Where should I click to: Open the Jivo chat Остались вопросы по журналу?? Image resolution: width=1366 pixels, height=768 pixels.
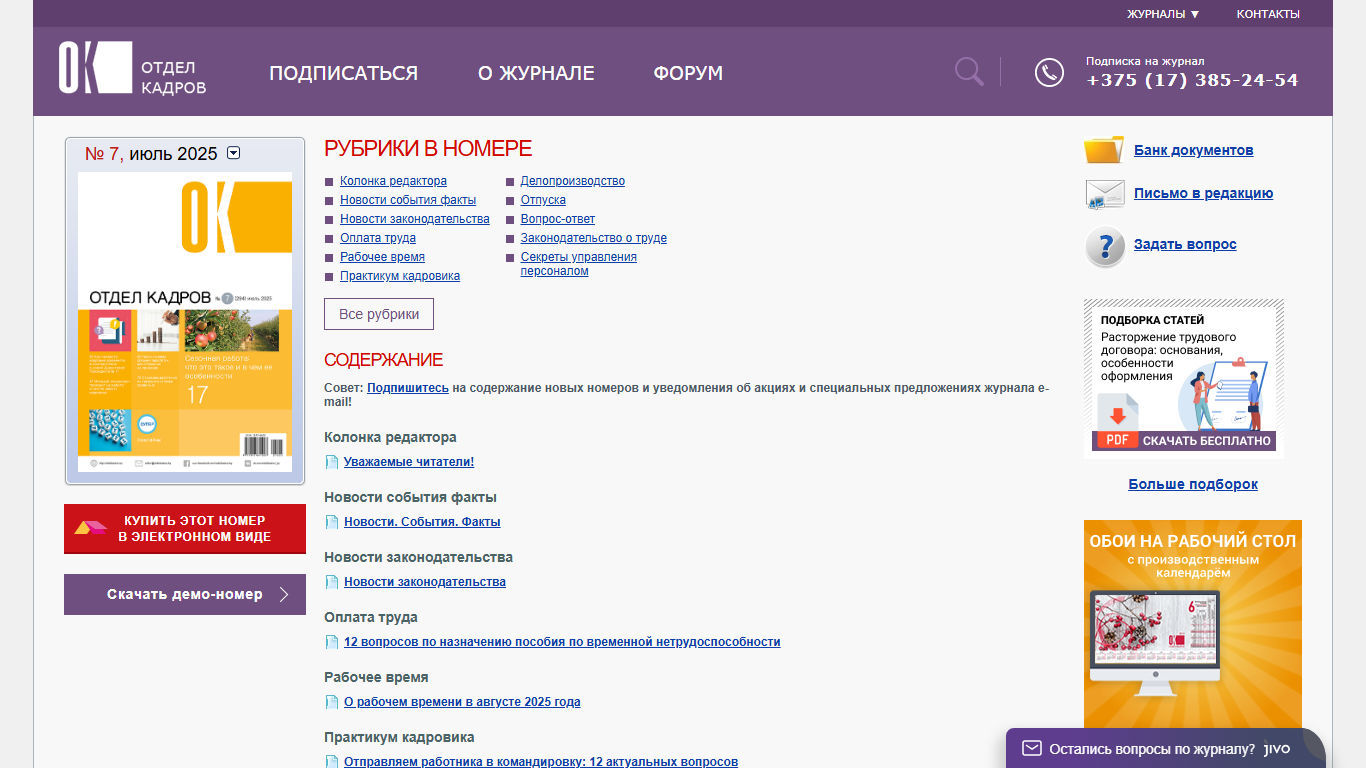tap(1166, 748)
